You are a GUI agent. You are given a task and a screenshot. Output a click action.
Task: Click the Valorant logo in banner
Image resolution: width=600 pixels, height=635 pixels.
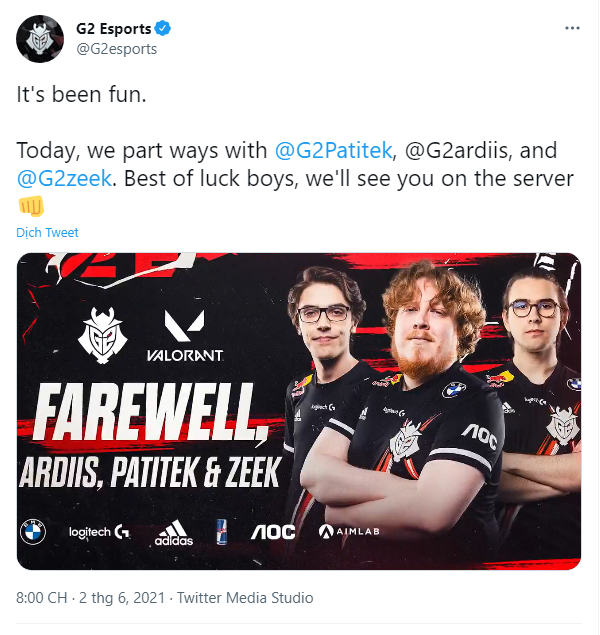(185, 336)
